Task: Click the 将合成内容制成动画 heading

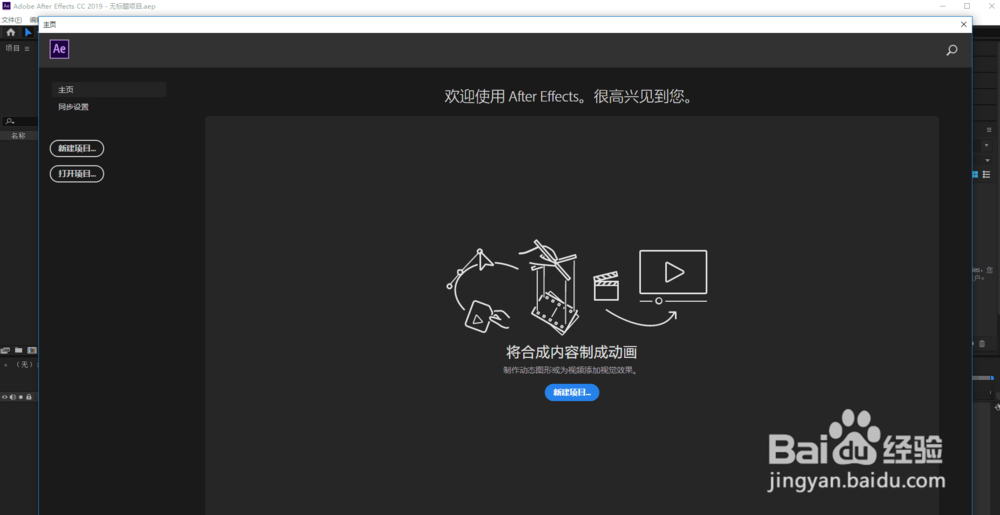Action: pos(572,352)
